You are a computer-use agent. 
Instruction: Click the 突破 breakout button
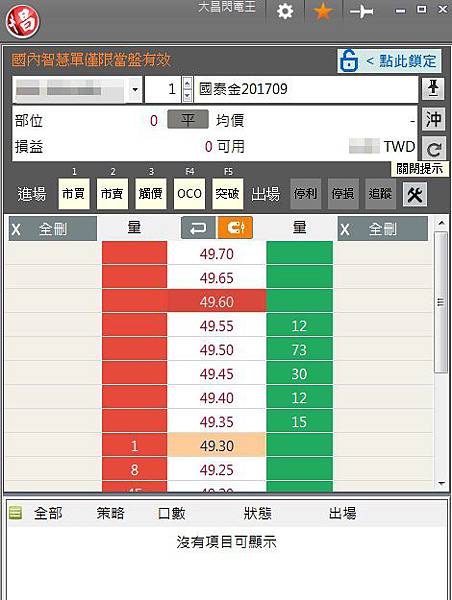pos(228,194)
